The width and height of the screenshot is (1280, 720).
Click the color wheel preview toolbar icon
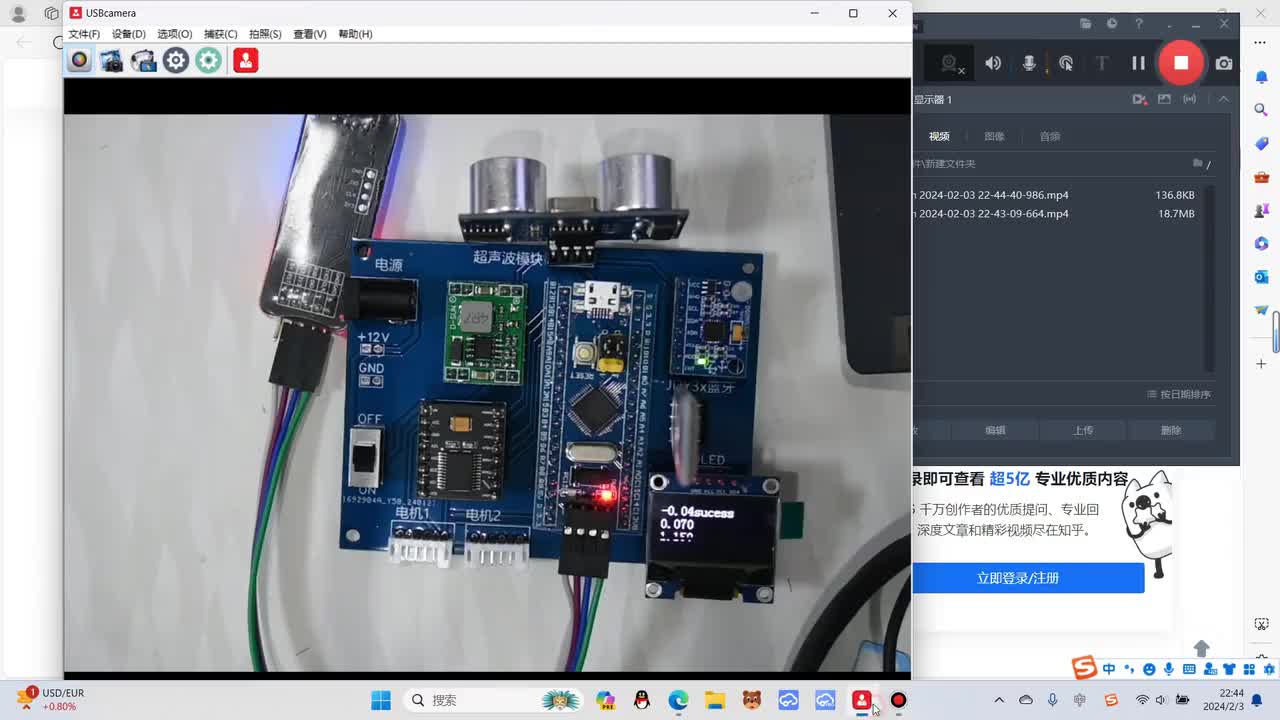[79, 60]
